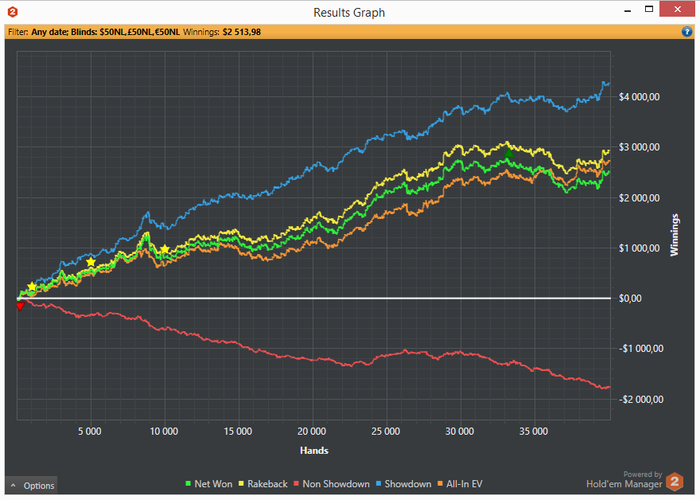This screenshot has width=700, height=500.
Task: Click the green Net Won color swatch
Action: 188,484
